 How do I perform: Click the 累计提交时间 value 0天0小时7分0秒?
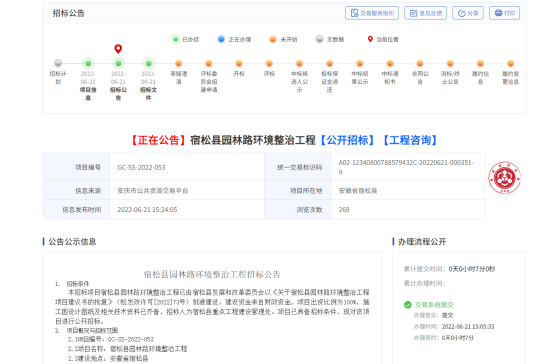[472, 269]
